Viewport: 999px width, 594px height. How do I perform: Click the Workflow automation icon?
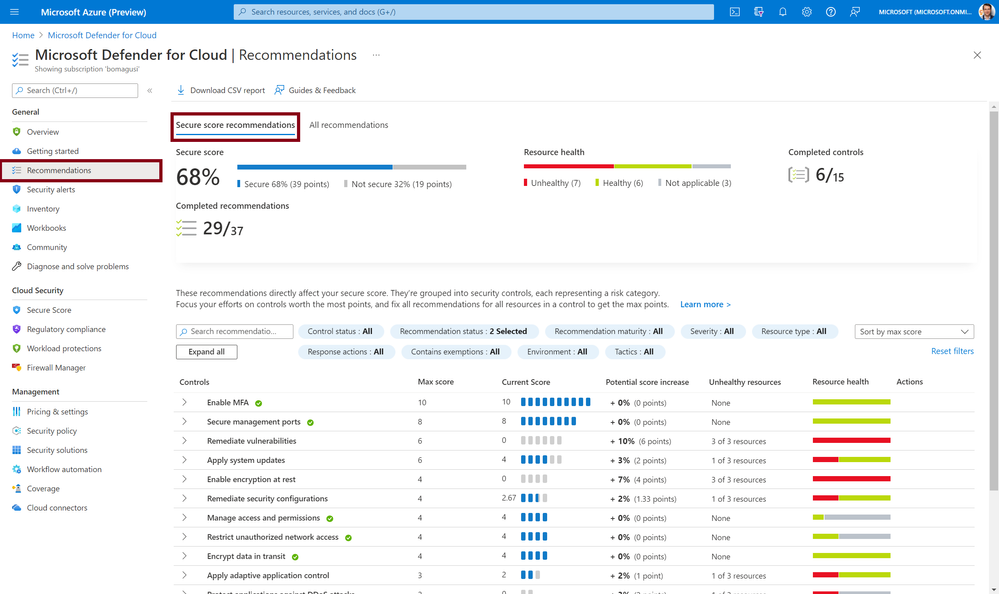coord(17,469)
